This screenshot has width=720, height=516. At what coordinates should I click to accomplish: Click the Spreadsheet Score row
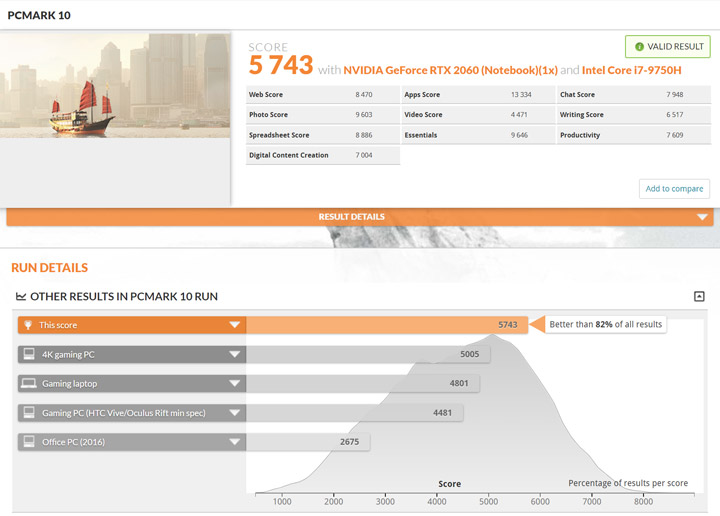click(323, 135)
